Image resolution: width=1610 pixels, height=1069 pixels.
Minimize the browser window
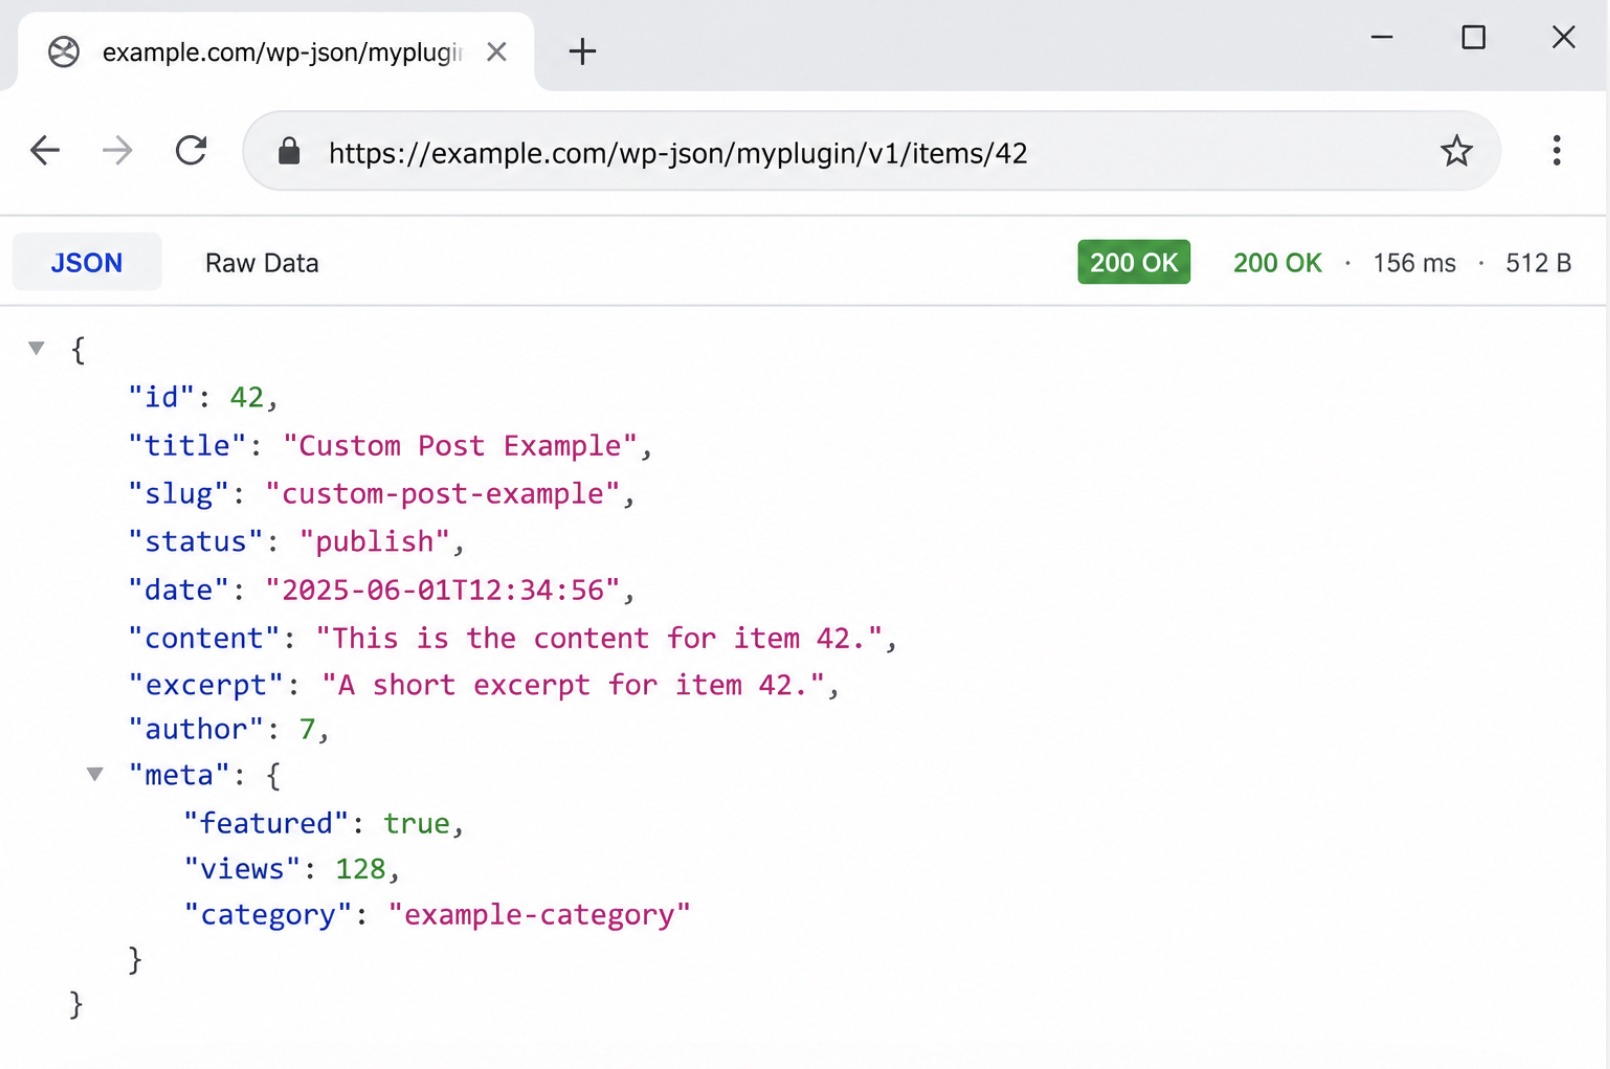[1381, 37]
